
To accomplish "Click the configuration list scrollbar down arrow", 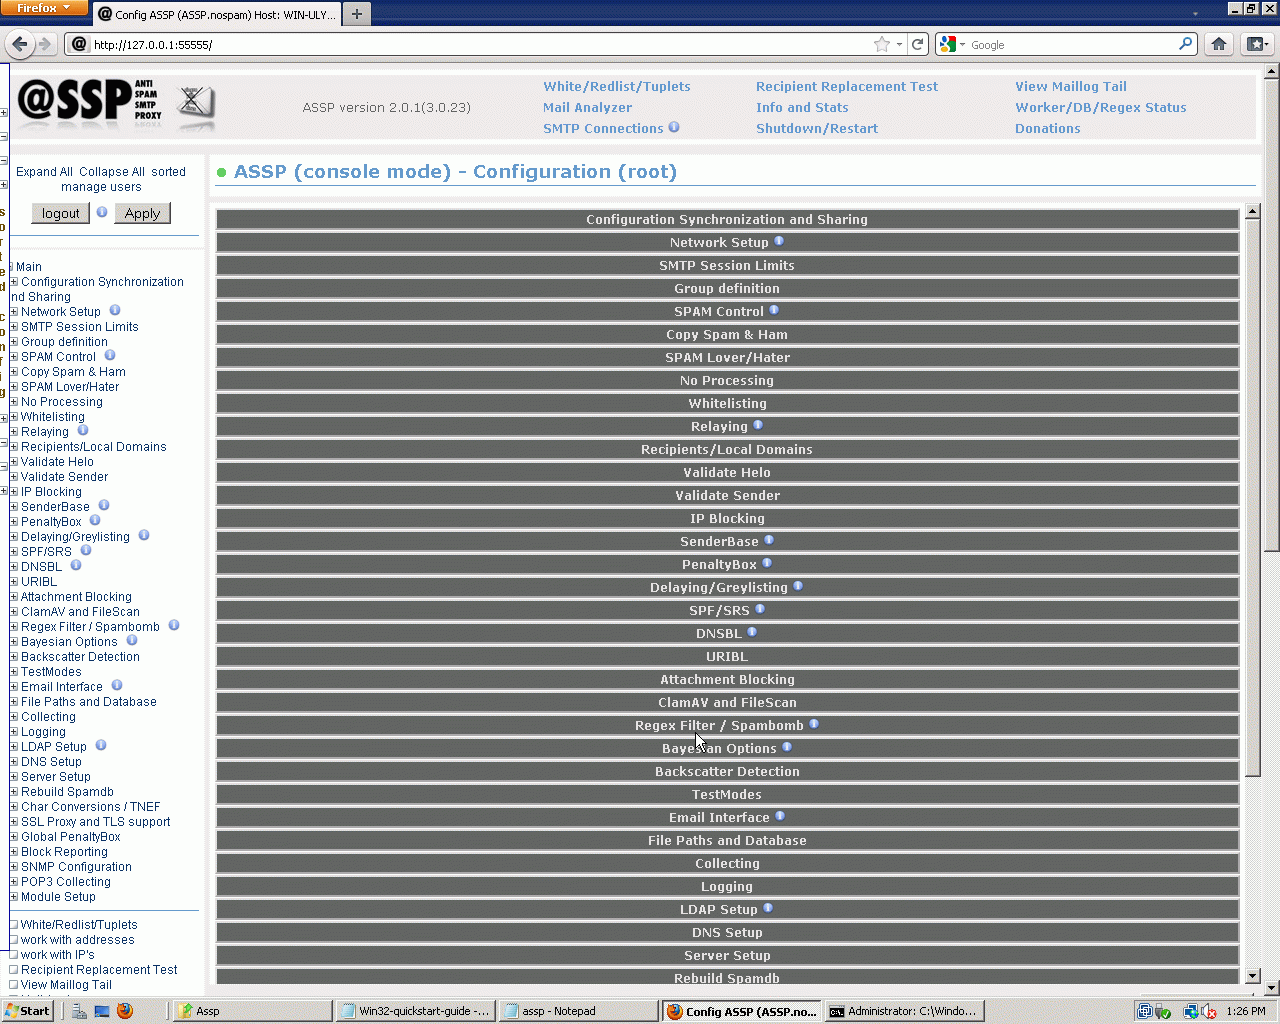I will click(1253, 975).
